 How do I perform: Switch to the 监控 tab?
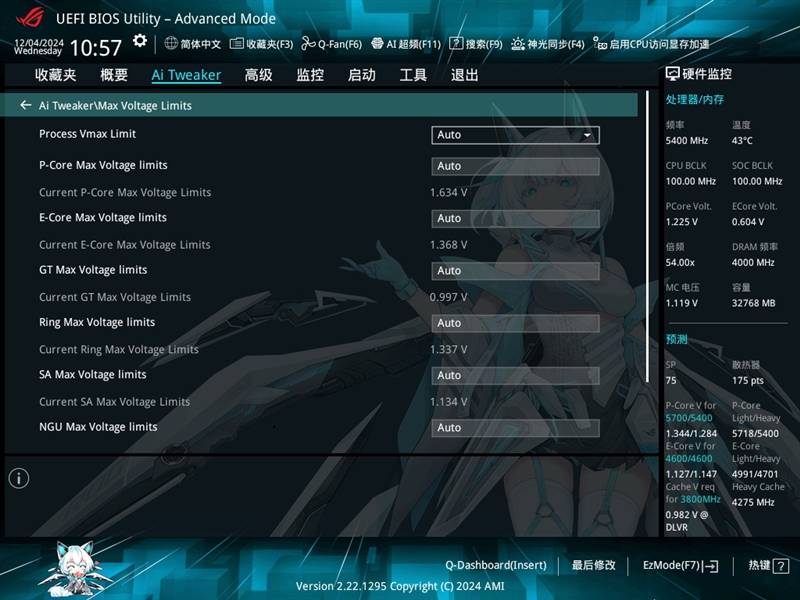tap(310, 75)
